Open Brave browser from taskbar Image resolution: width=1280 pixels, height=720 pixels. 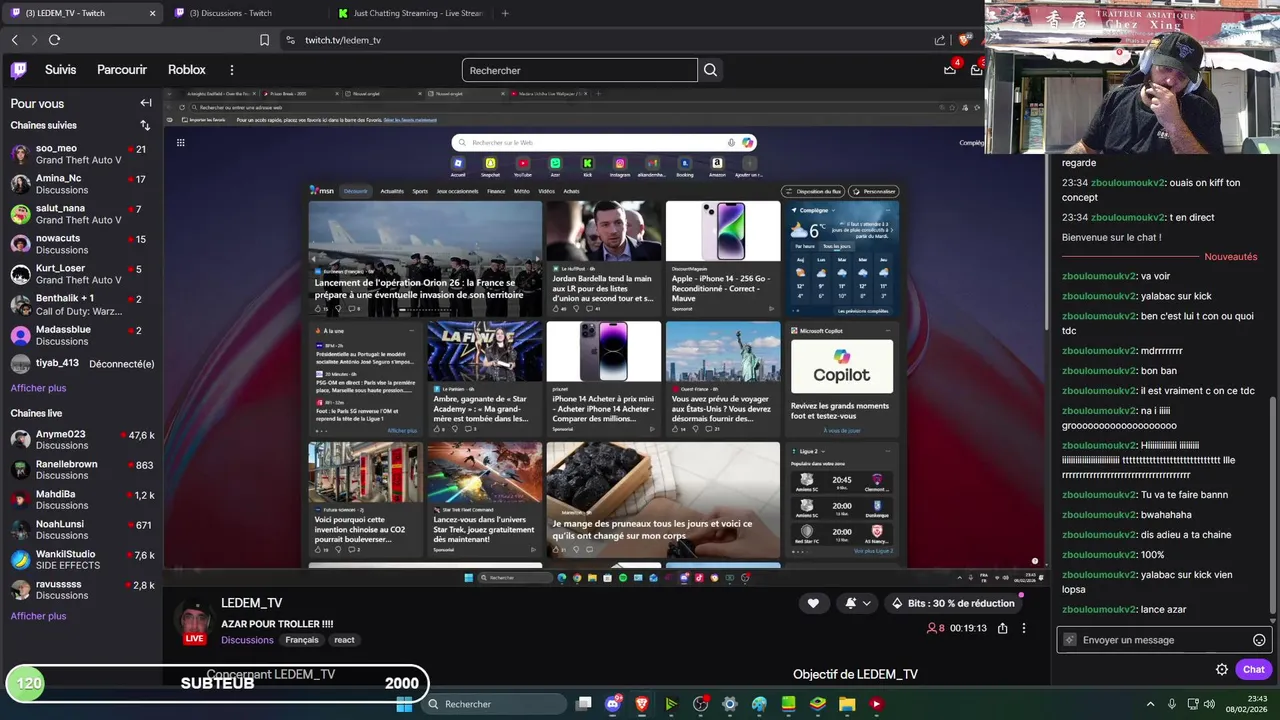[x=642, y=704]
